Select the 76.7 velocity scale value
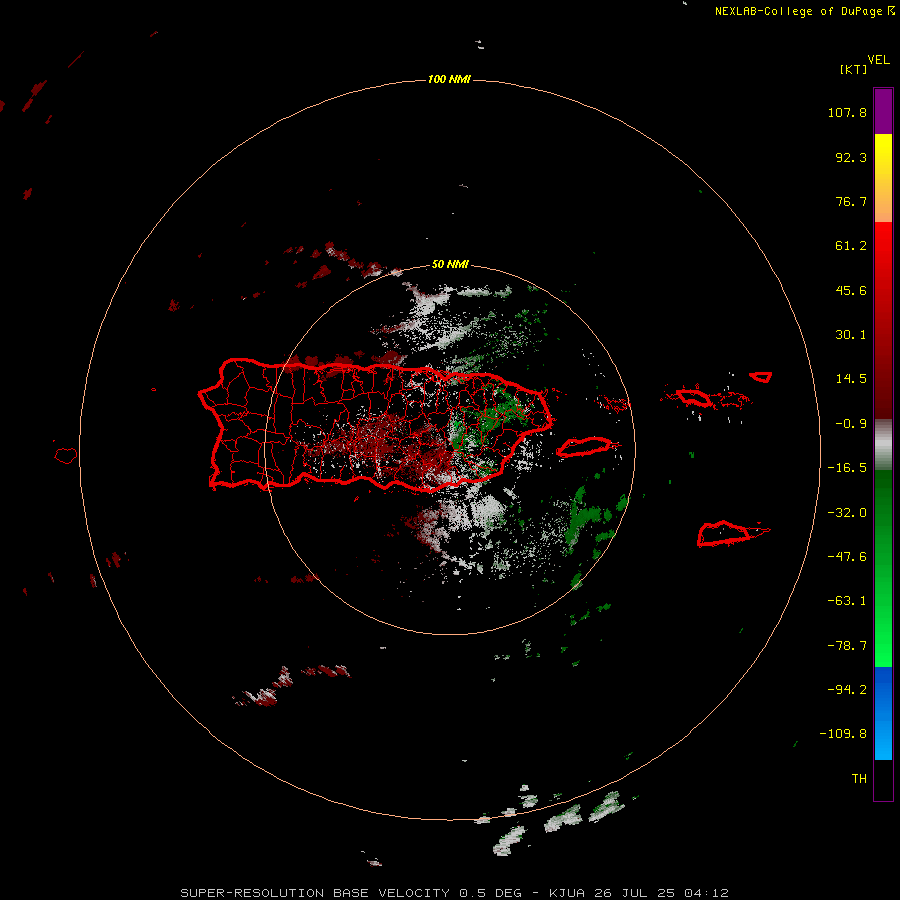Viewport: 900px width, 900px height. point(851,201)
